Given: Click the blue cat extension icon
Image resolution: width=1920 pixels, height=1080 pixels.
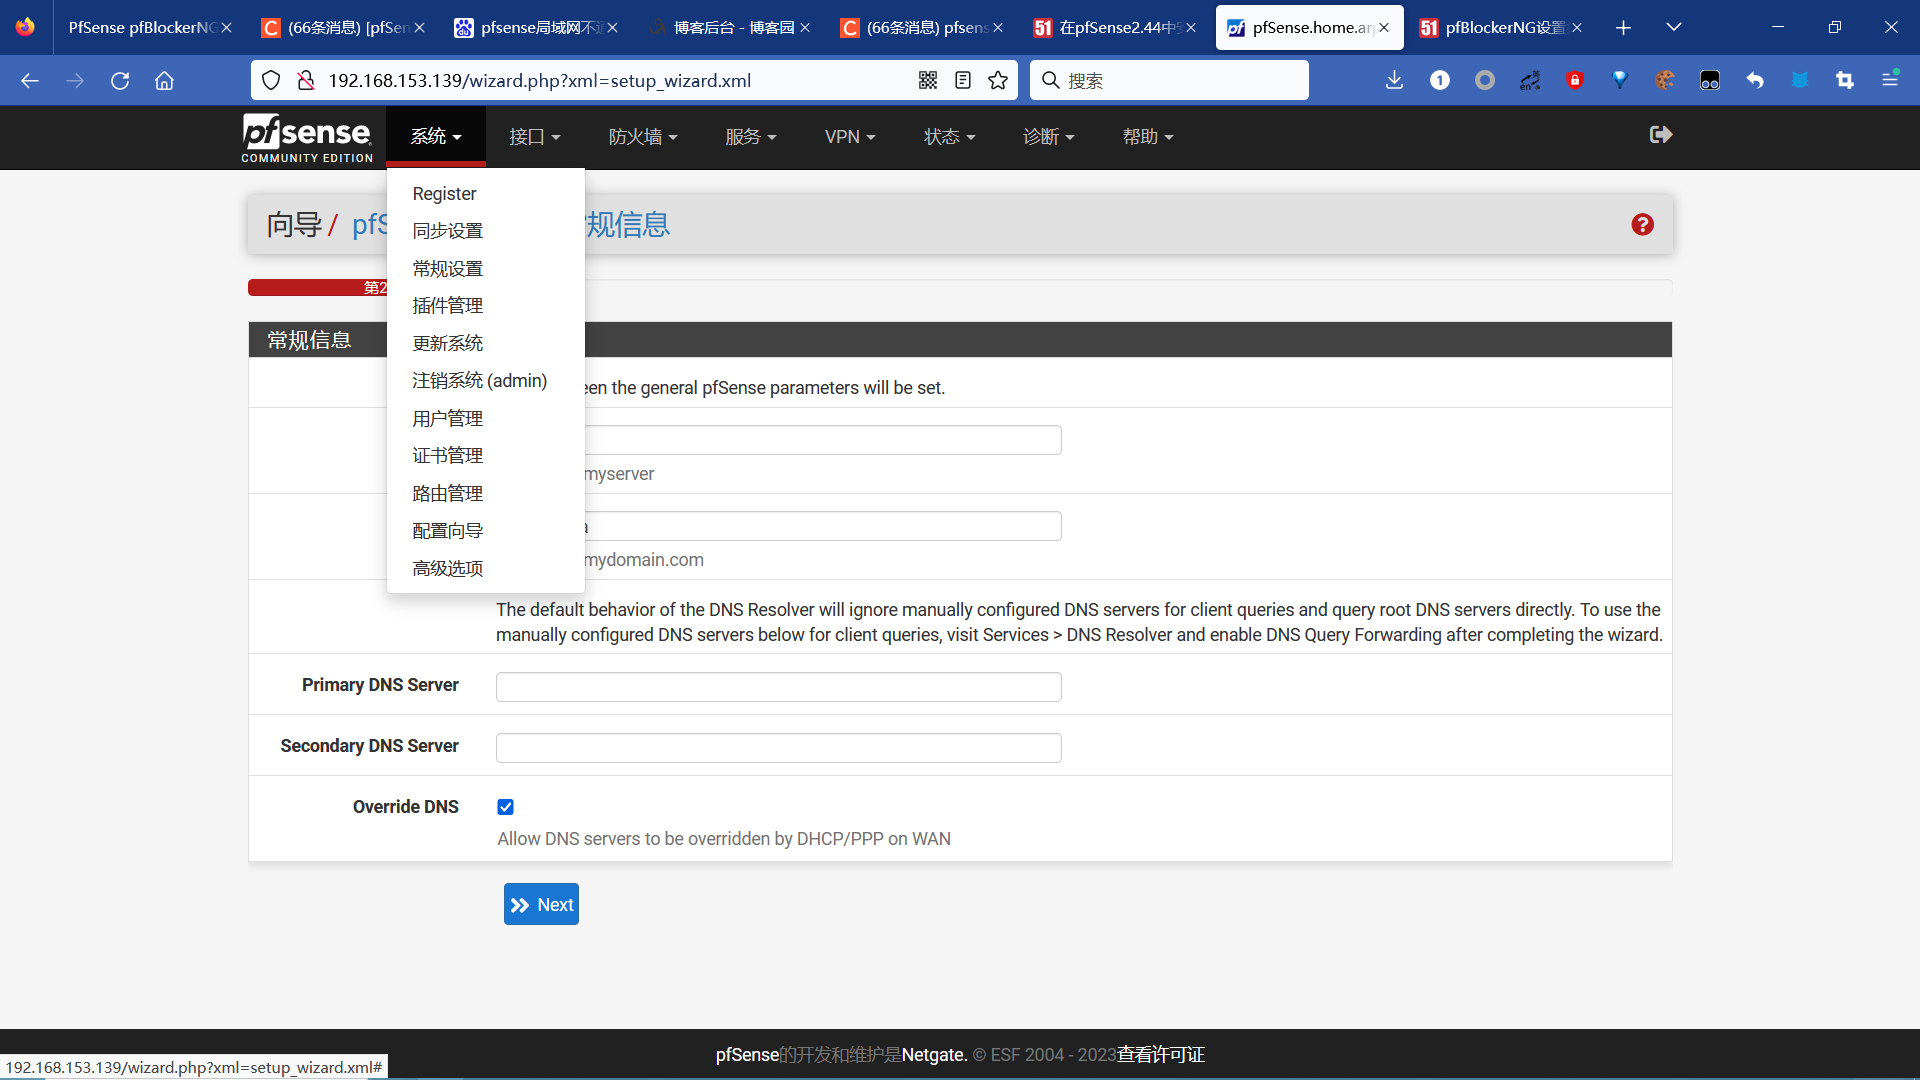Looking at the screenshot, I should (1800, 81).
